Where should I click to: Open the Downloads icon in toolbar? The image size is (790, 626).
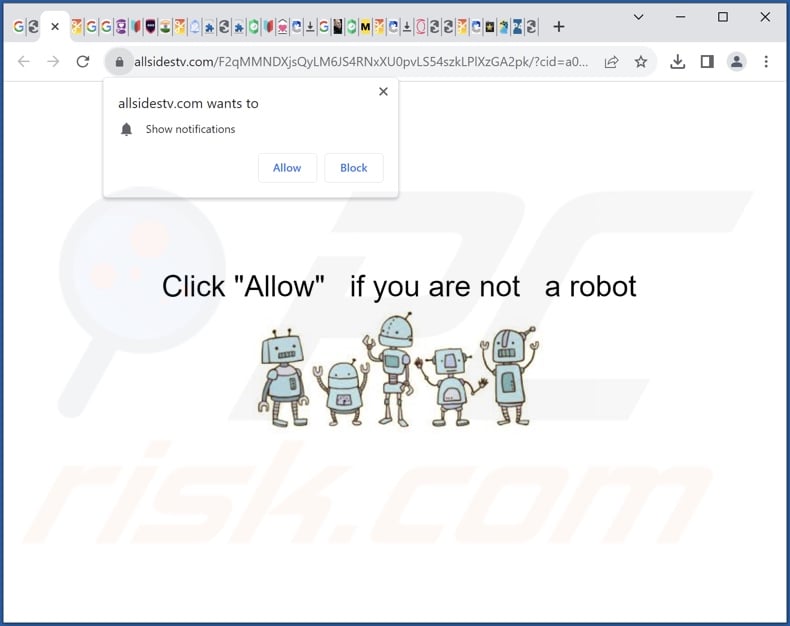(678, 61)
